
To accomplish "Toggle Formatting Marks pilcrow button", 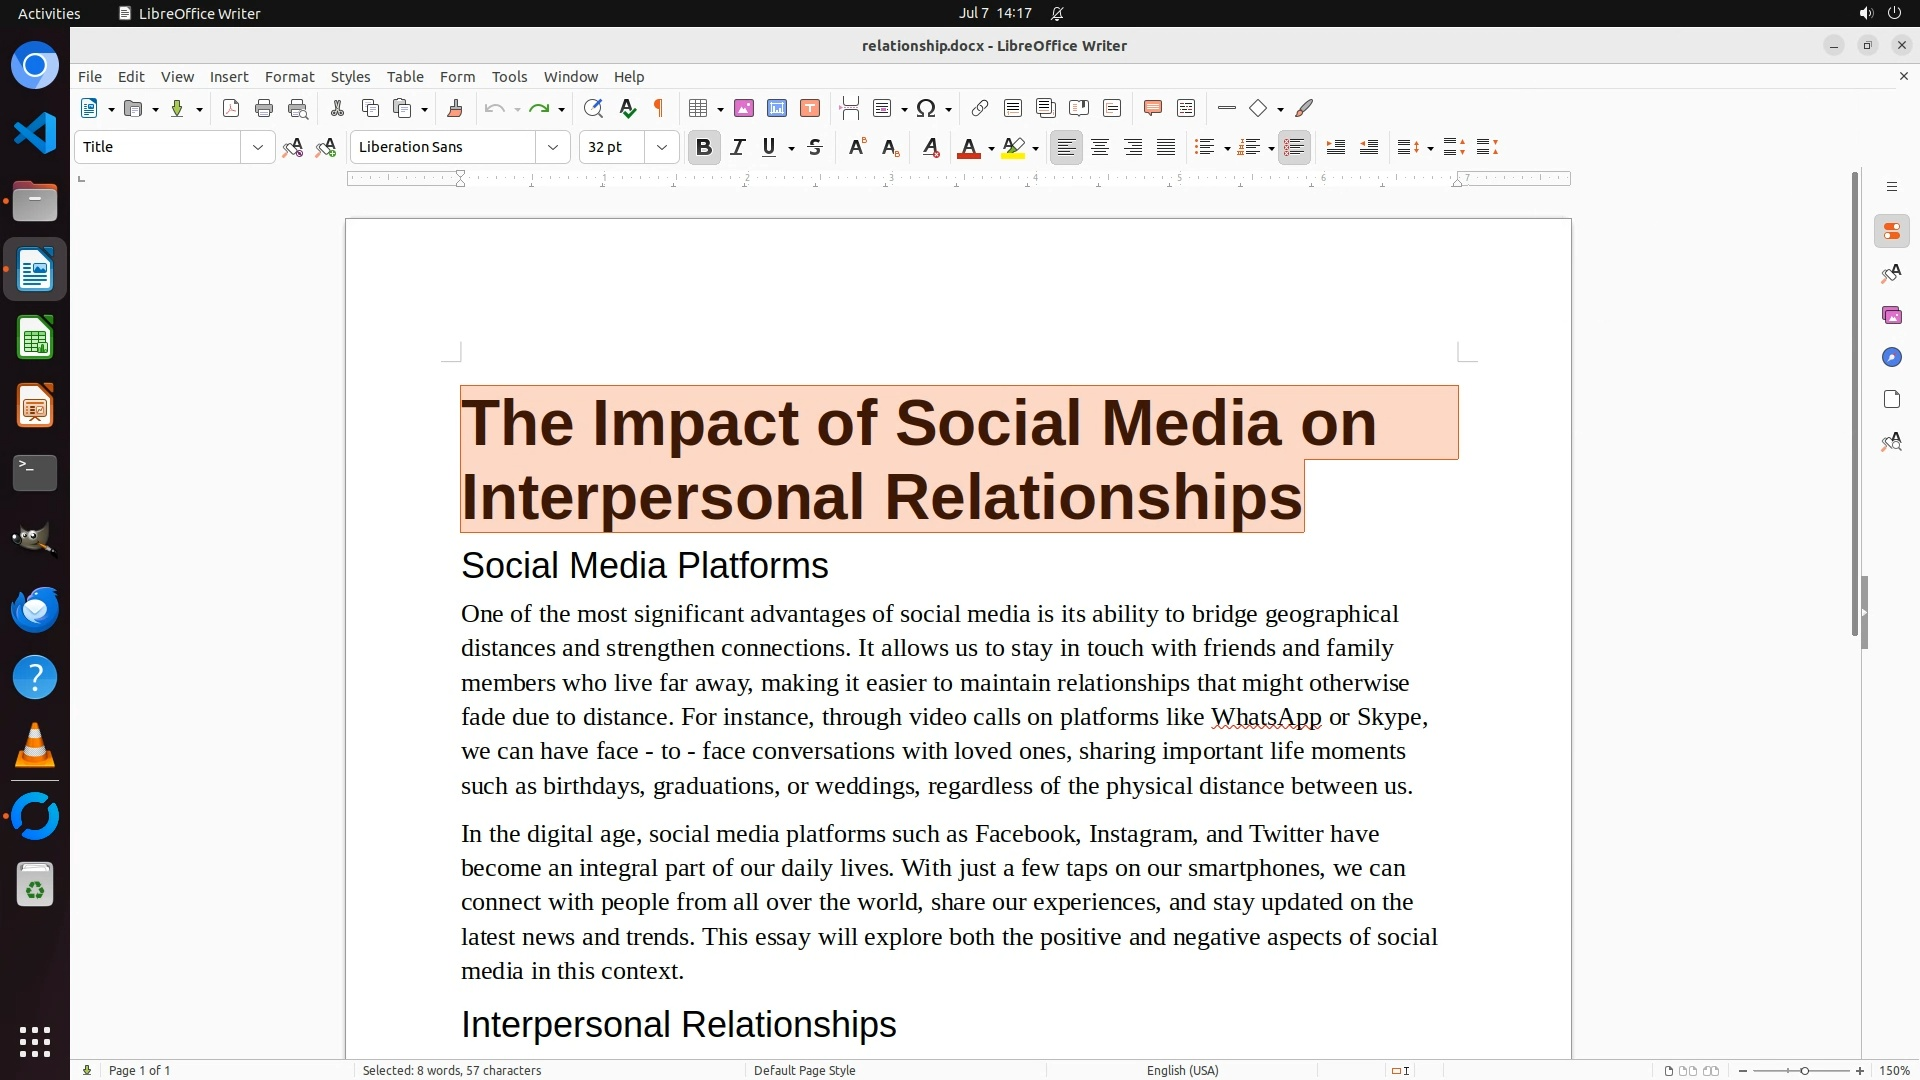I will 659,109.
